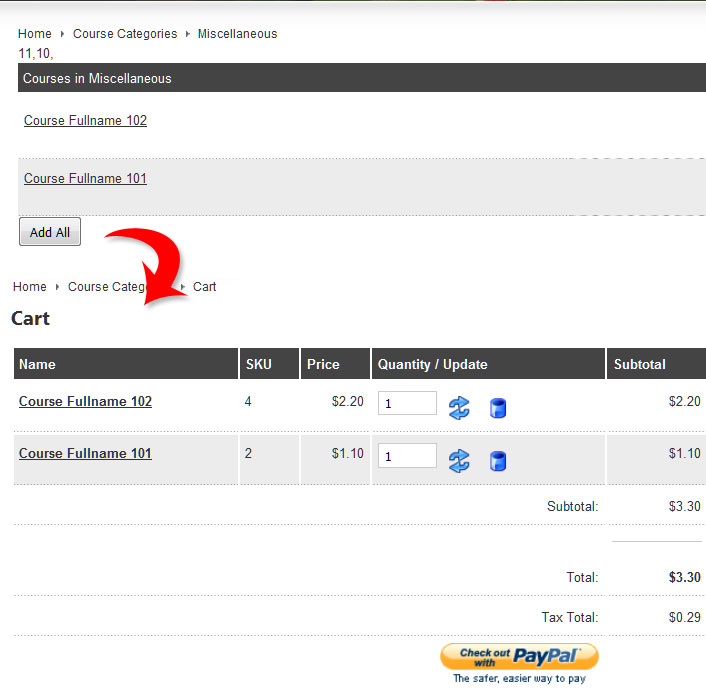706x700 pixels.
Task: Open Course Categories in the top breadcrumb
Action: [x=124, y=34]
